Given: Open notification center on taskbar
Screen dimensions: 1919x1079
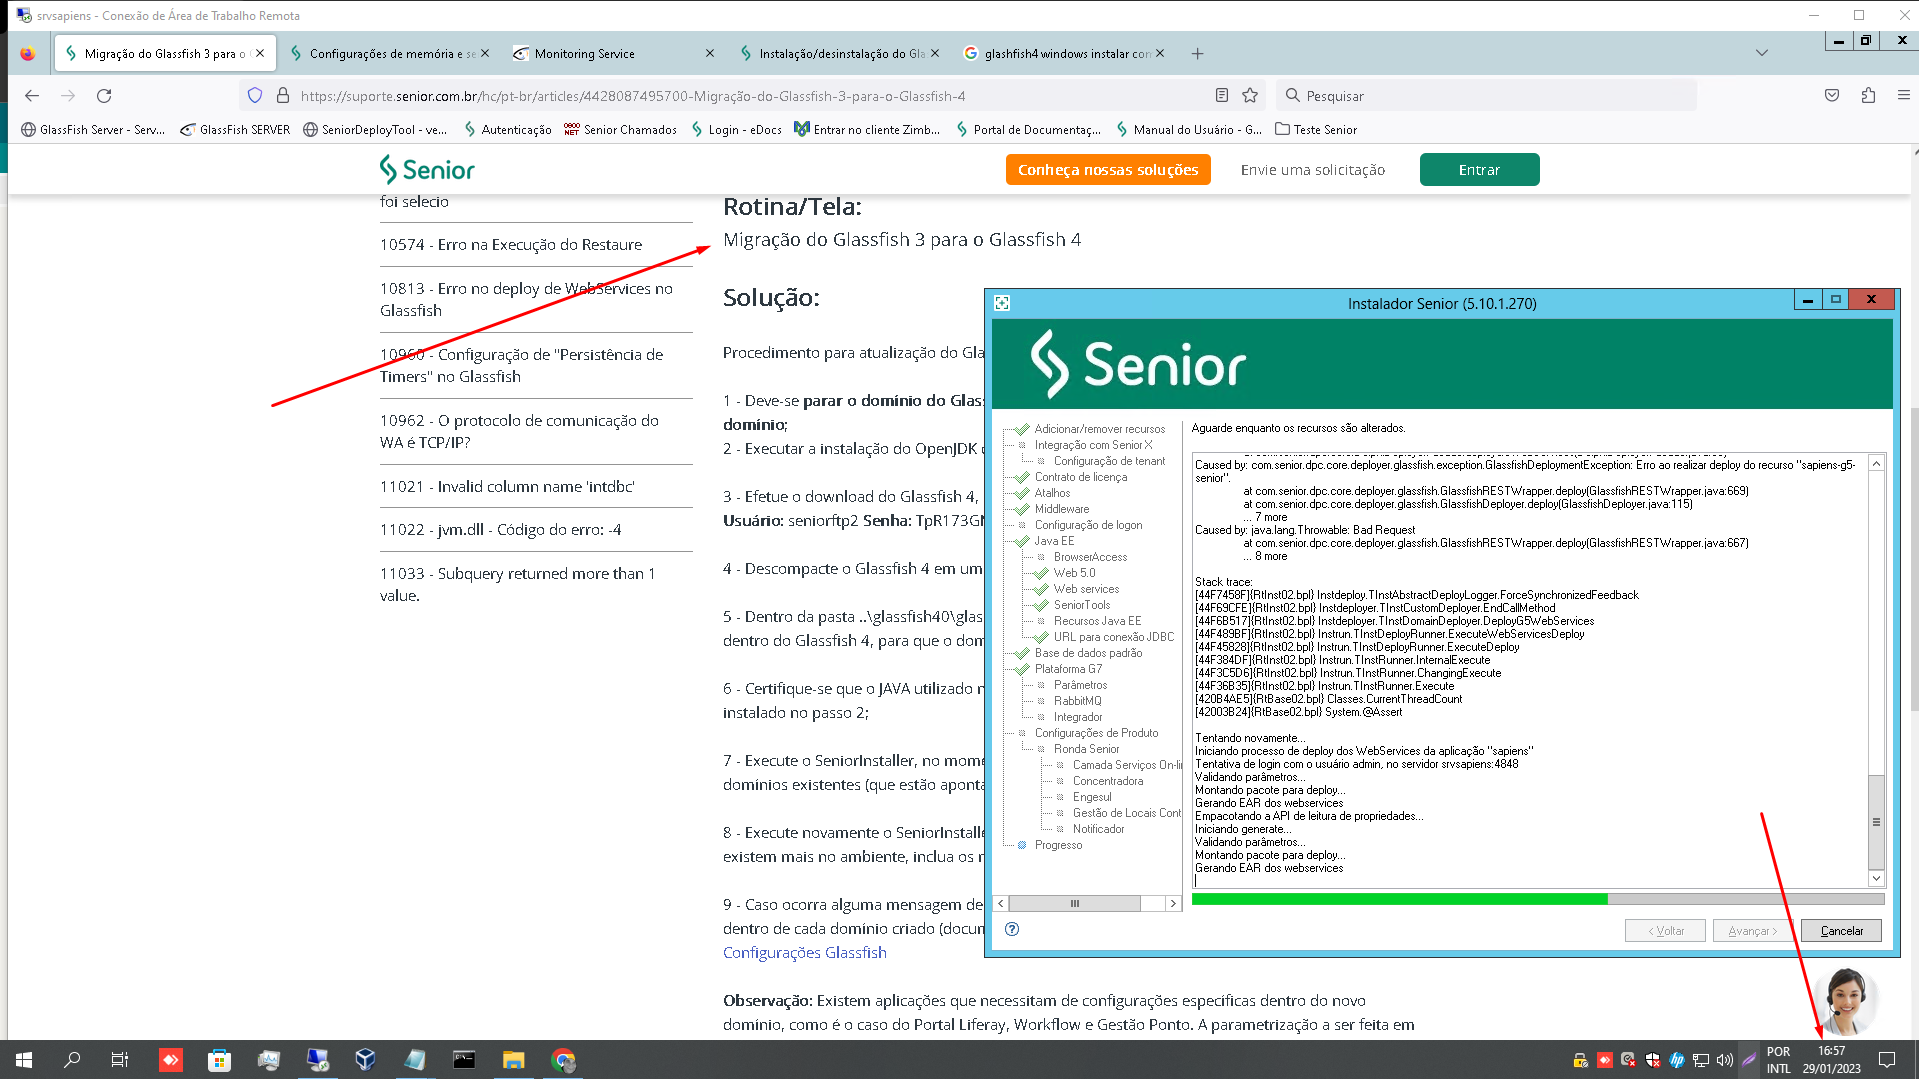Looking at the screenshot, I should coord(1887,1060).
